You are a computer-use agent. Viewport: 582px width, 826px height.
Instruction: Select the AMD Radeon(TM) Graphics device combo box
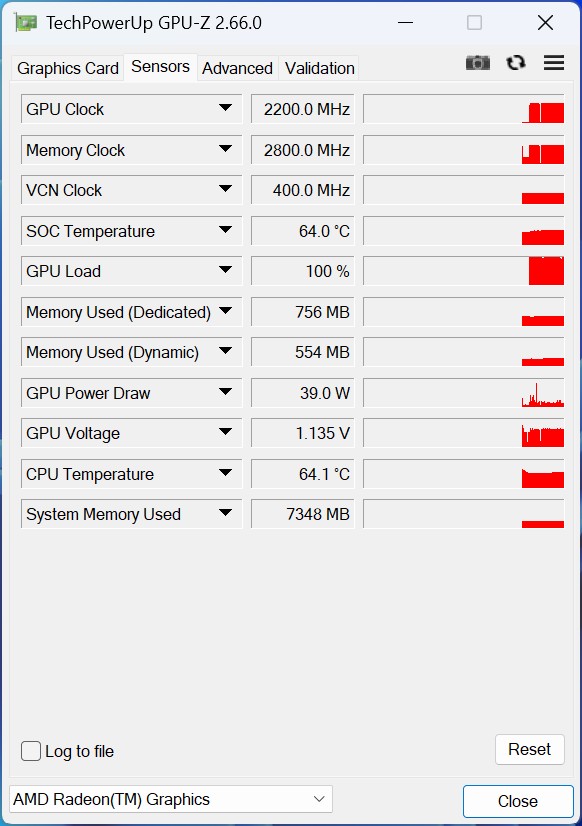pos(171,799)
